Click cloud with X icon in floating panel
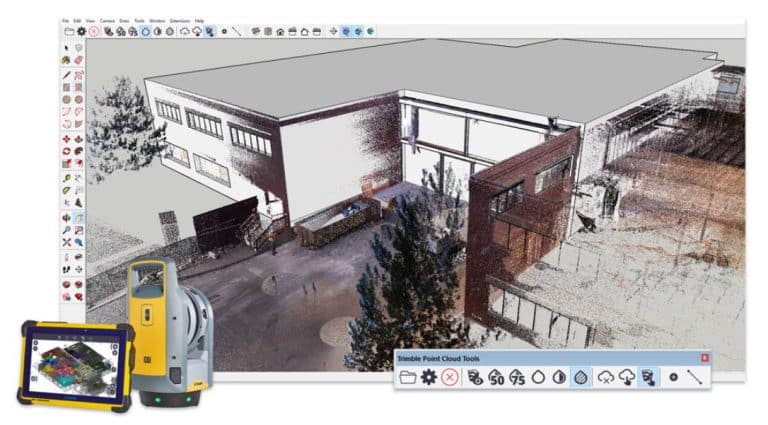The image size is (768, 425). point(606,378)
